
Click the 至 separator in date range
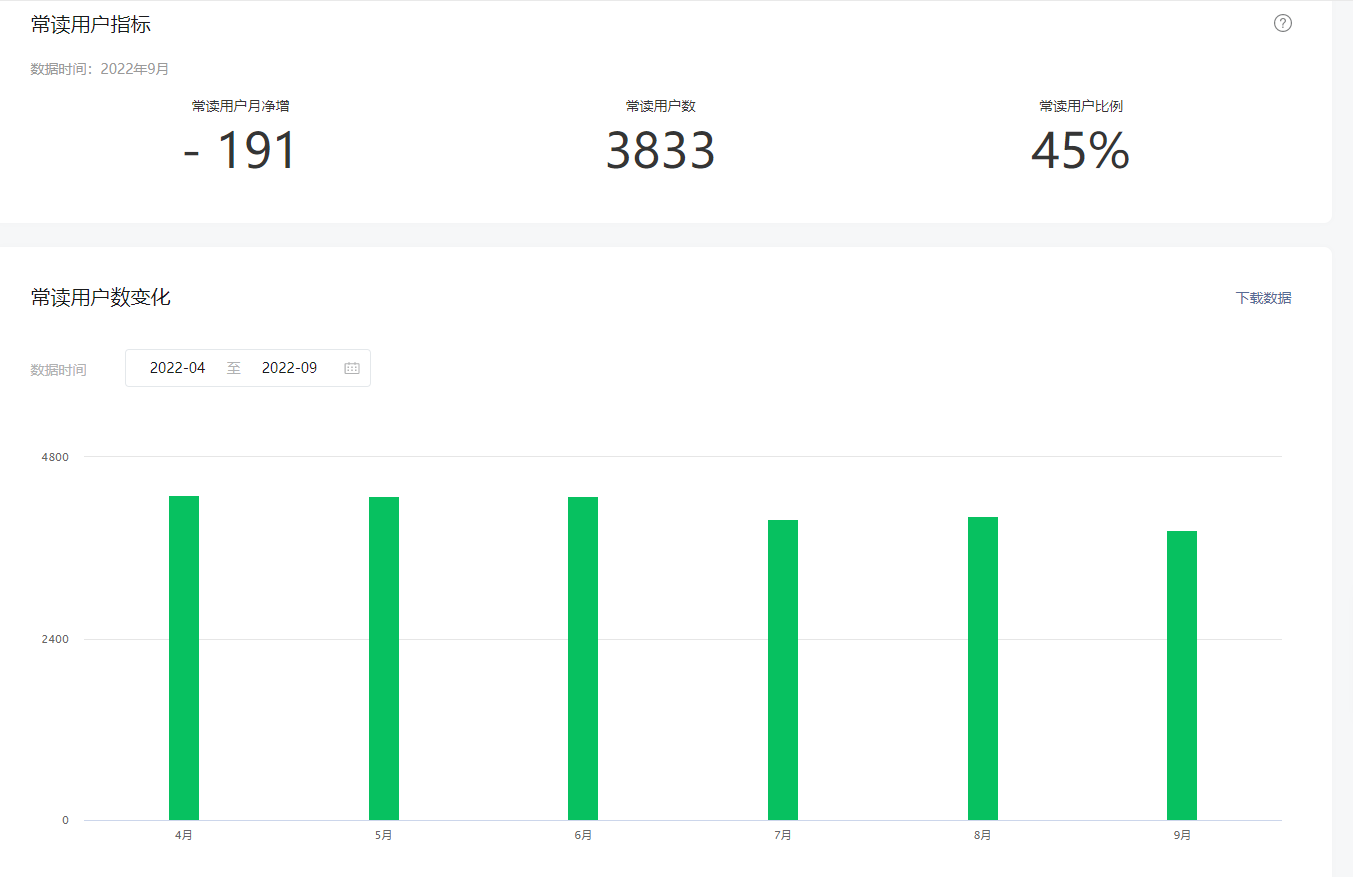(x=234, y=368)
